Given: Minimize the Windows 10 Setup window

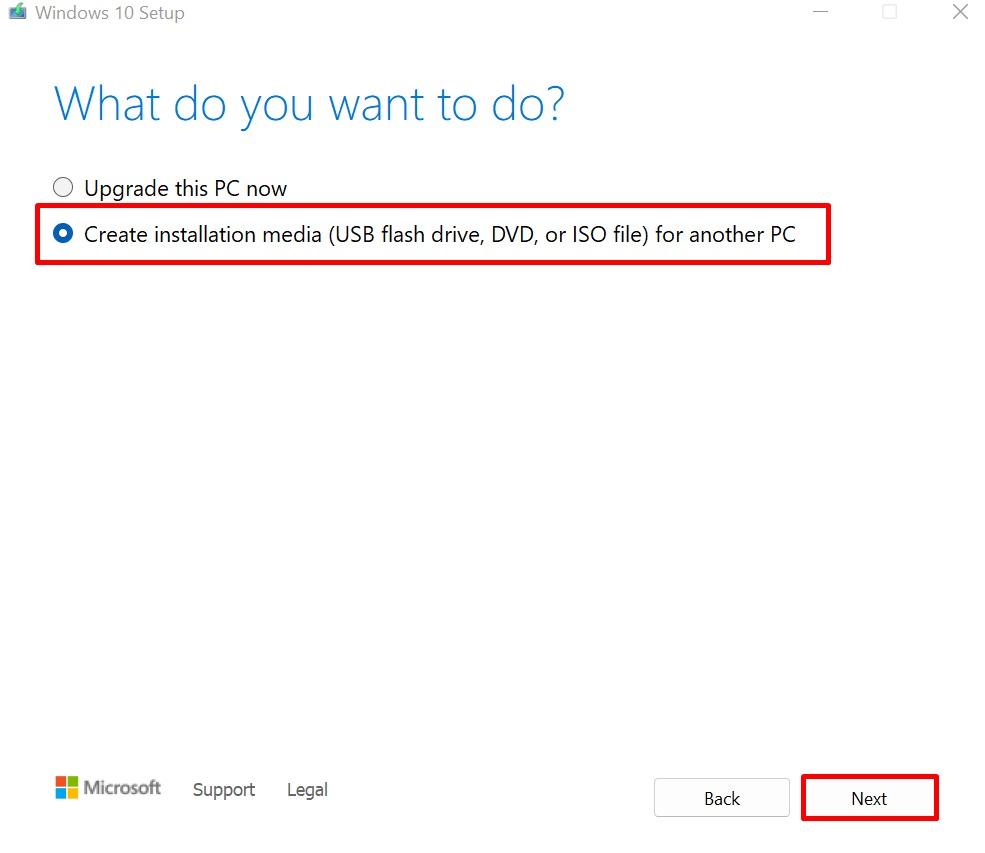Looking at the screenshot, I should pos(820,12).
